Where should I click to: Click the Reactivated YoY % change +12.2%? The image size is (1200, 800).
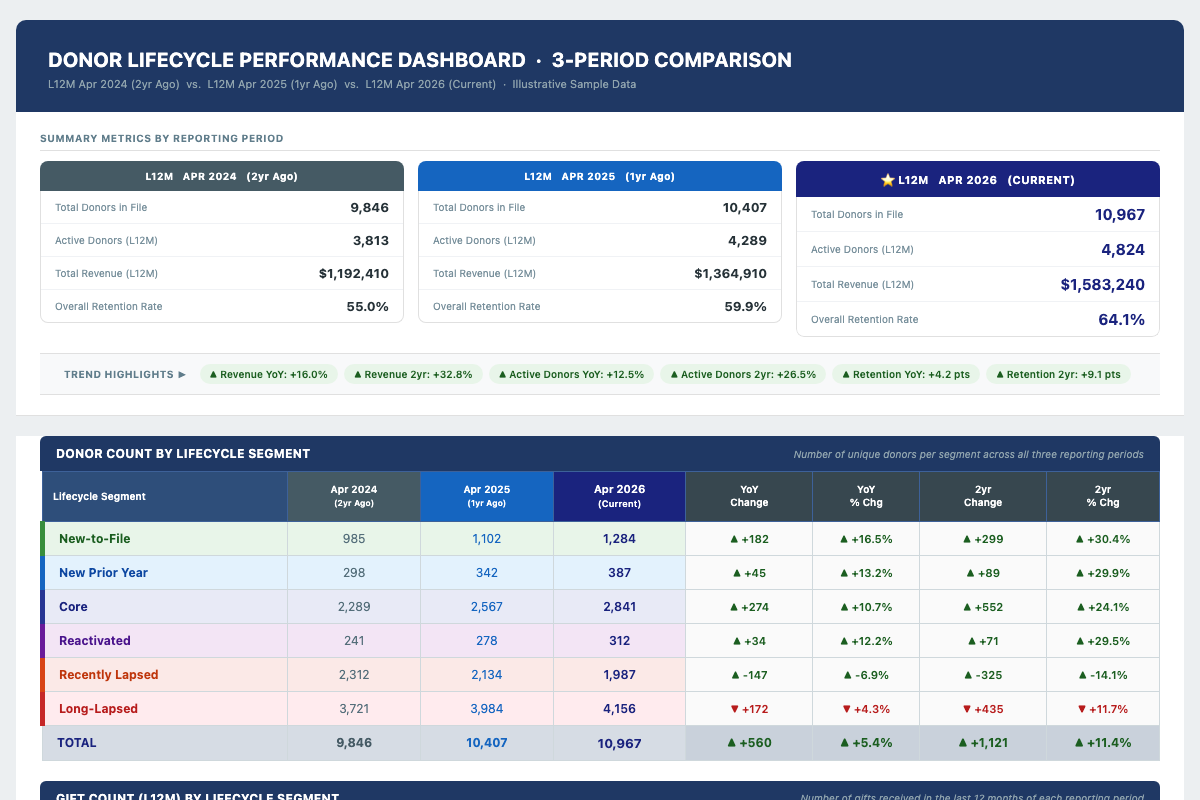[866, 641]
